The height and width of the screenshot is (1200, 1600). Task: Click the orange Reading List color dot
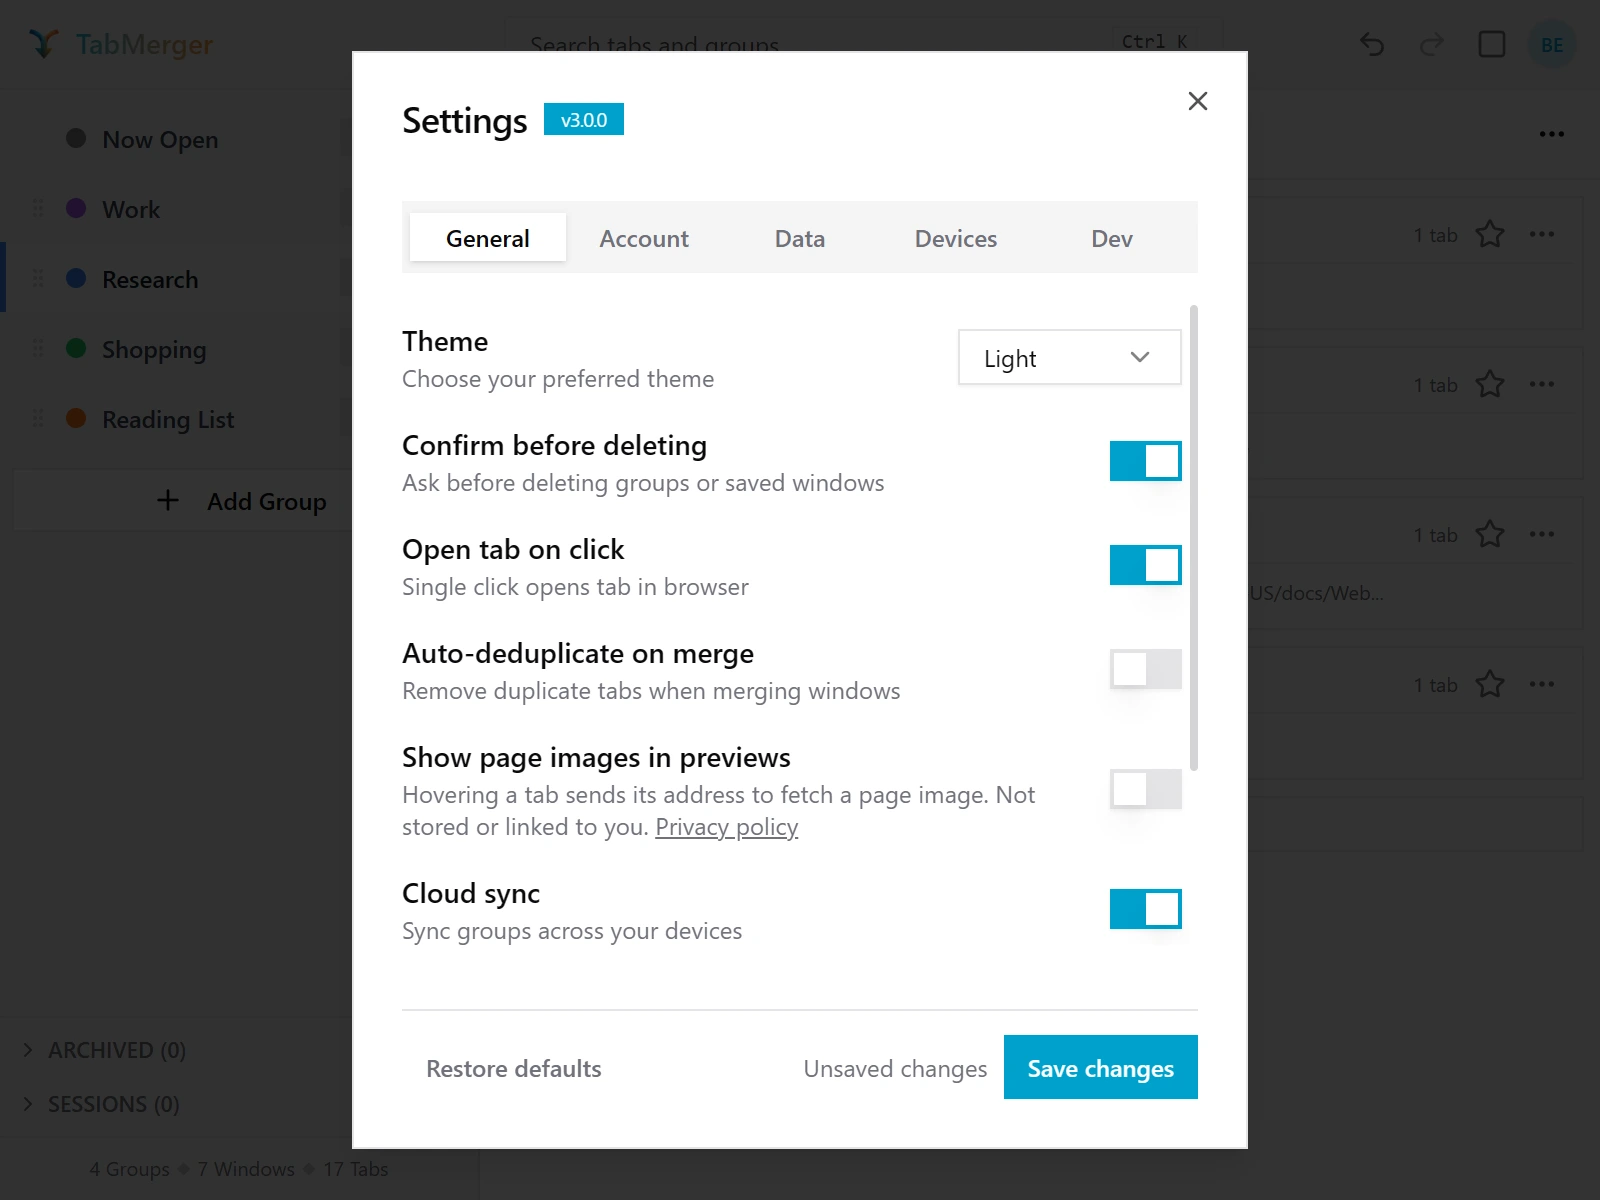pos(76,418)
